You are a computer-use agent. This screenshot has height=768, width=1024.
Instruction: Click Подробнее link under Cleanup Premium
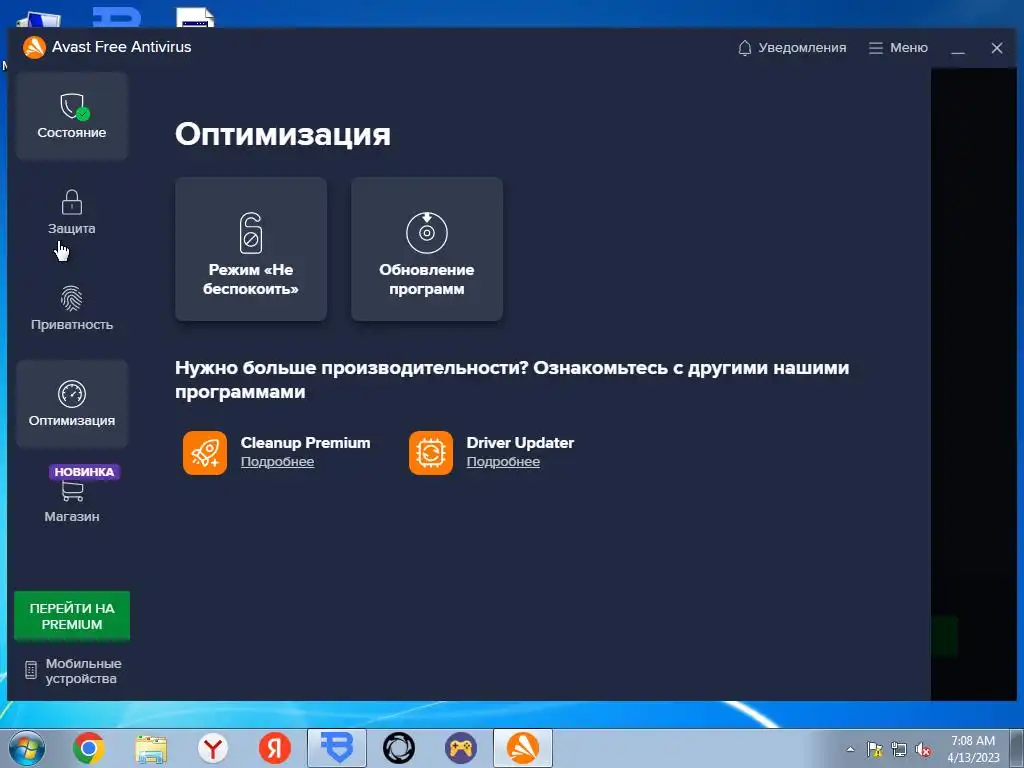(x=278, y=462)
